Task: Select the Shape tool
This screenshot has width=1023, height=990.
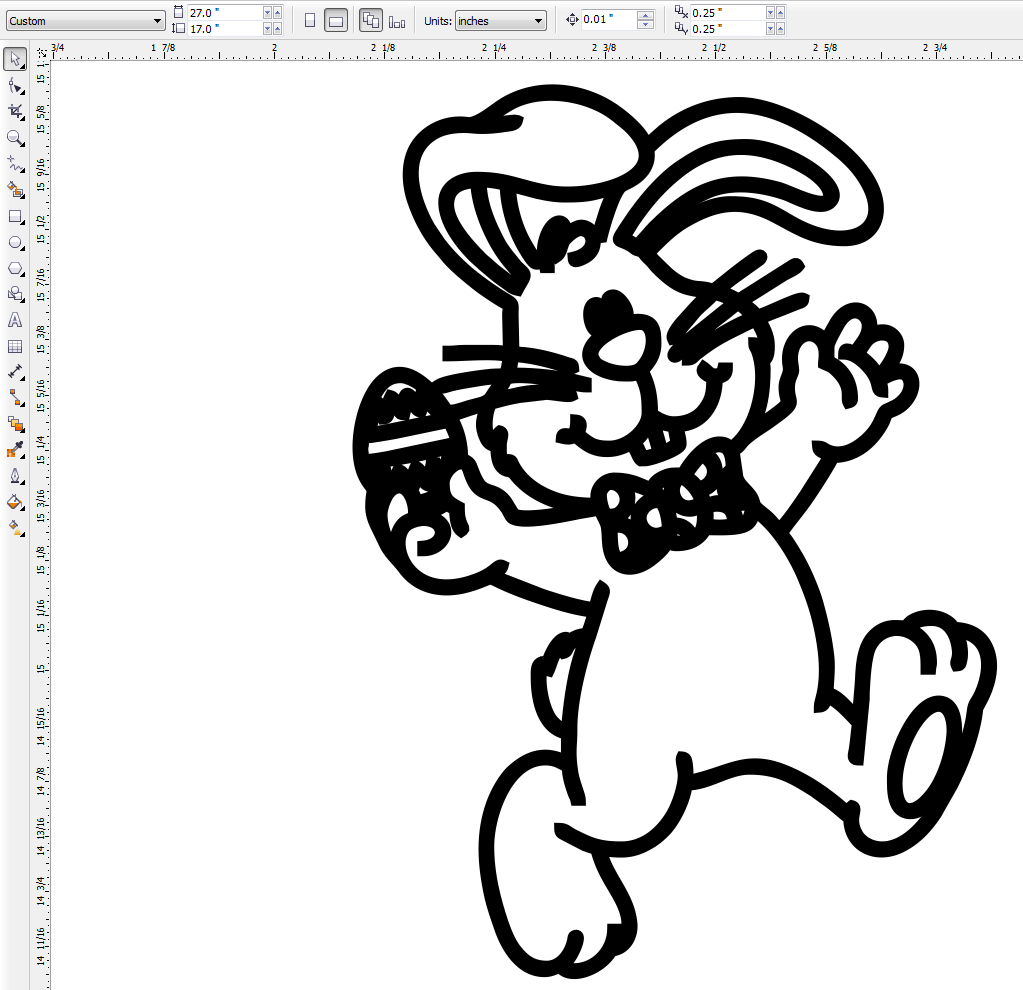Action: pyautogui.click(x=15, y=85)
